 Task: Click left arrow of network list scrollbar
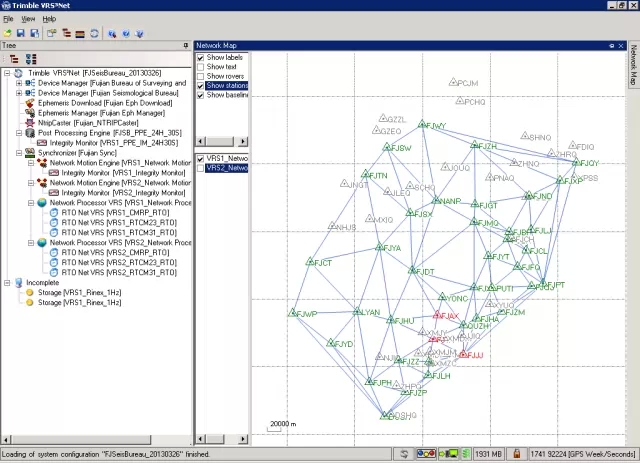click(x=200, y=439)
